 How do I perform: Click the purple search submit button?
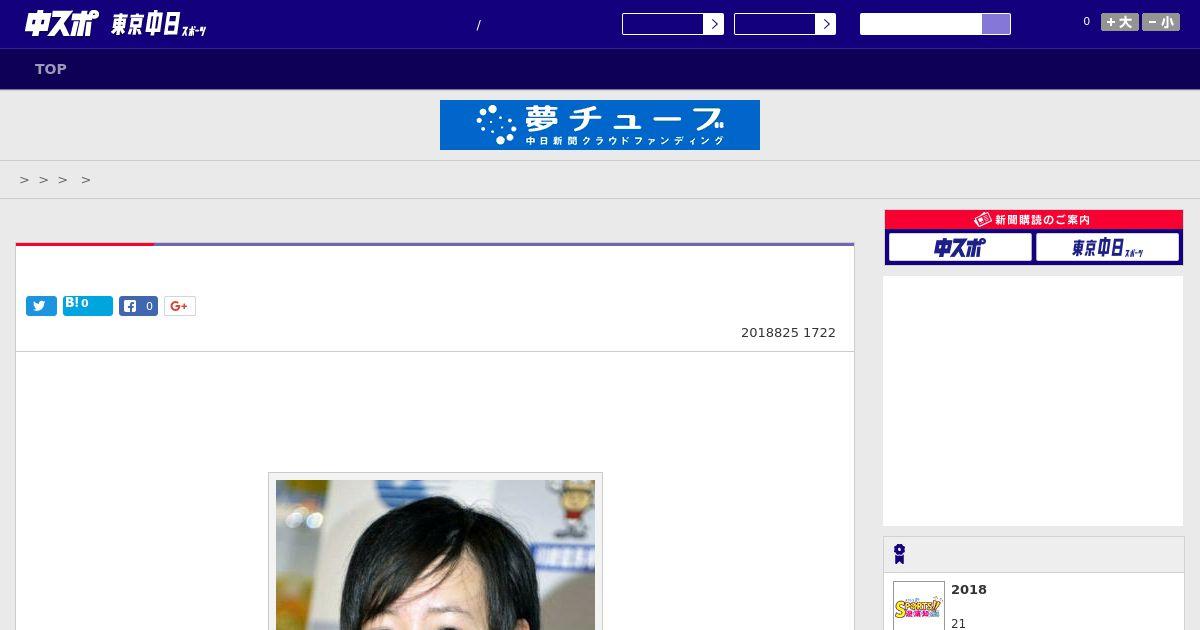tap(996, 24)
